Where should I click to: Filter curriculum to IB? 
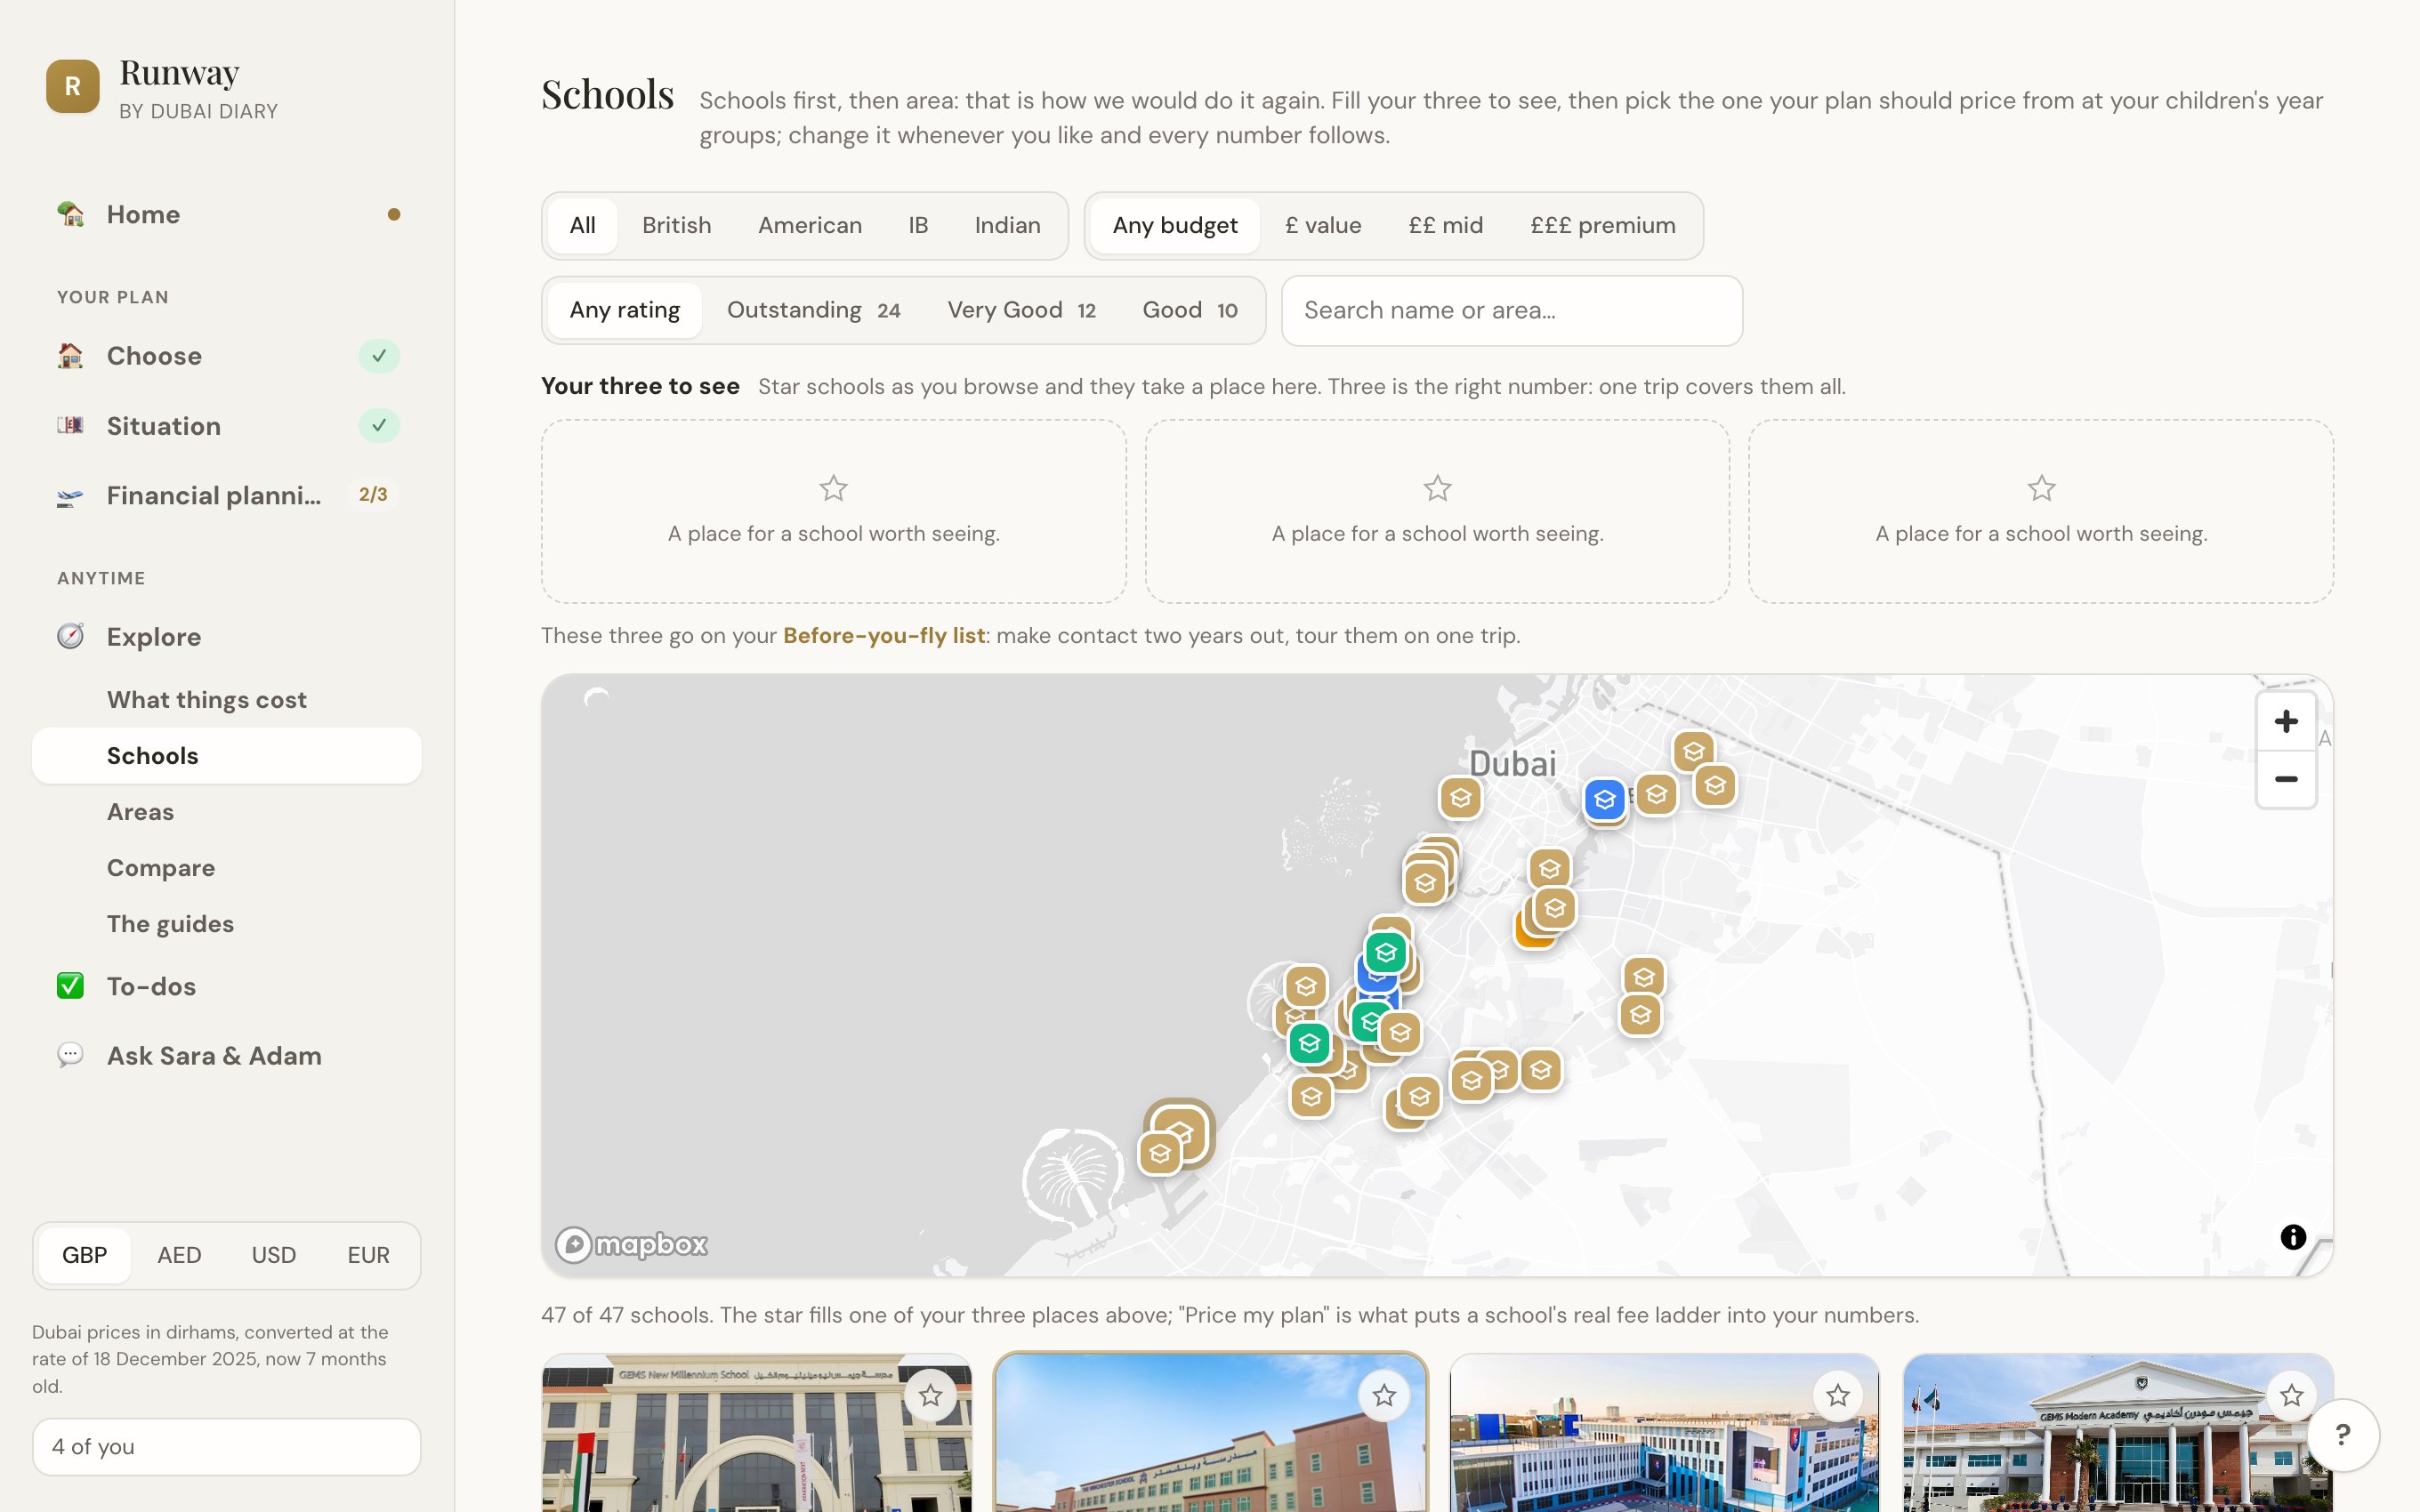click(x=918, y=226)
